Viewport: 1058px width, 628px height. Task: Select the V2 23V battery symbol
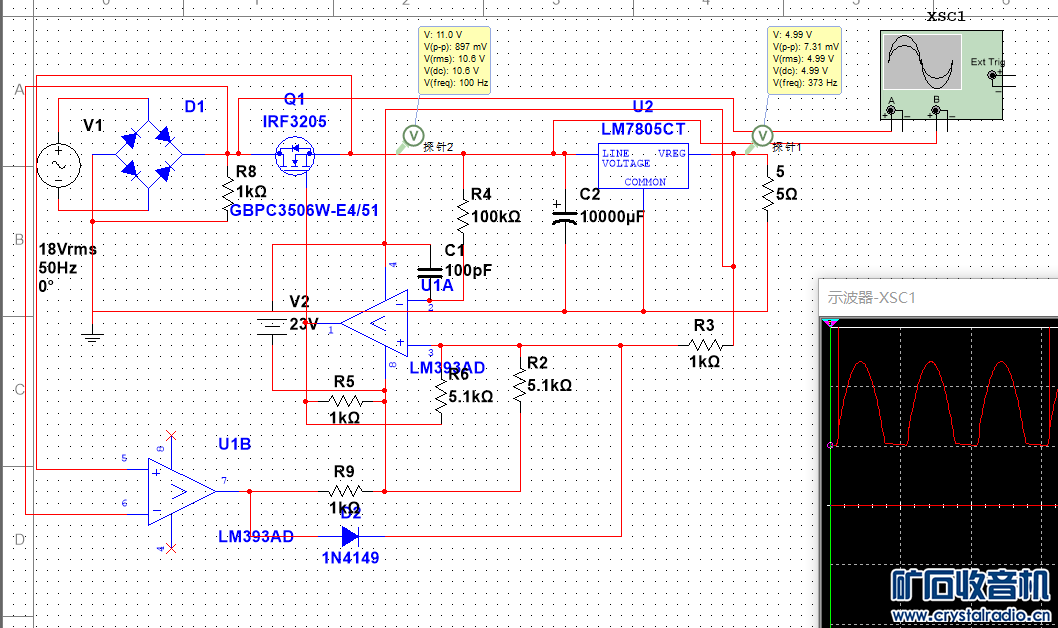[273, 324]
